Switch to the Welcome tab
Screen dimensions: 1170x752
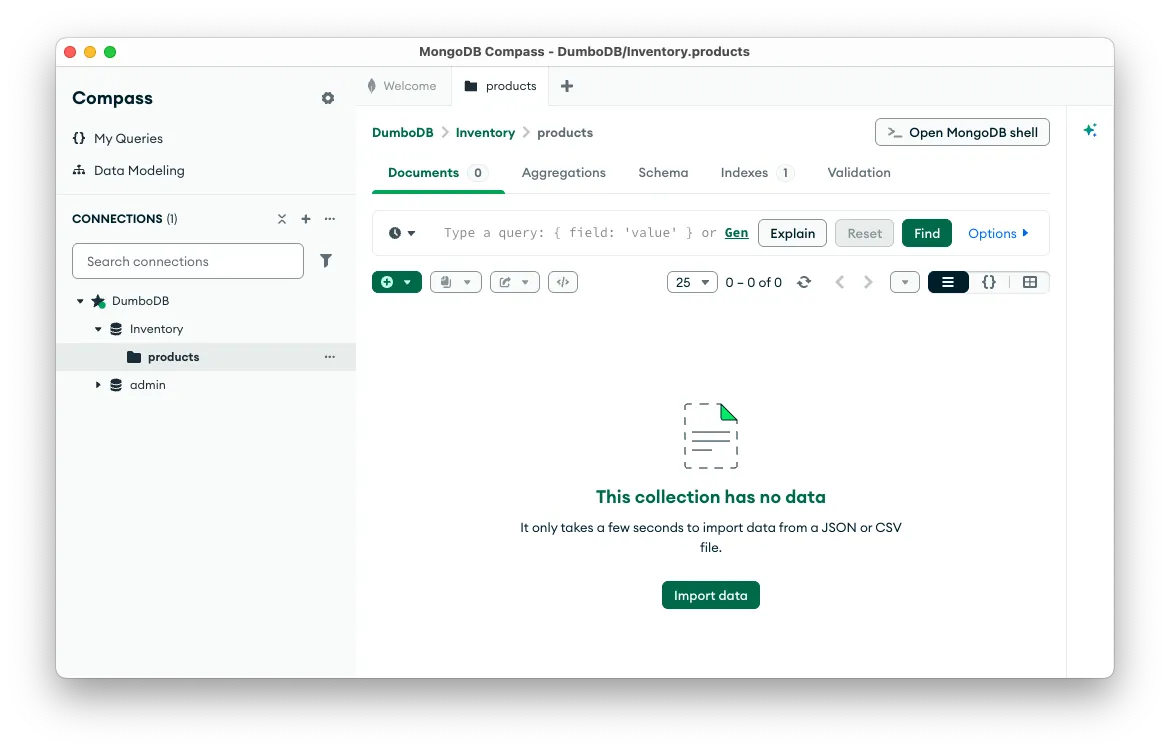coord(403,86)
